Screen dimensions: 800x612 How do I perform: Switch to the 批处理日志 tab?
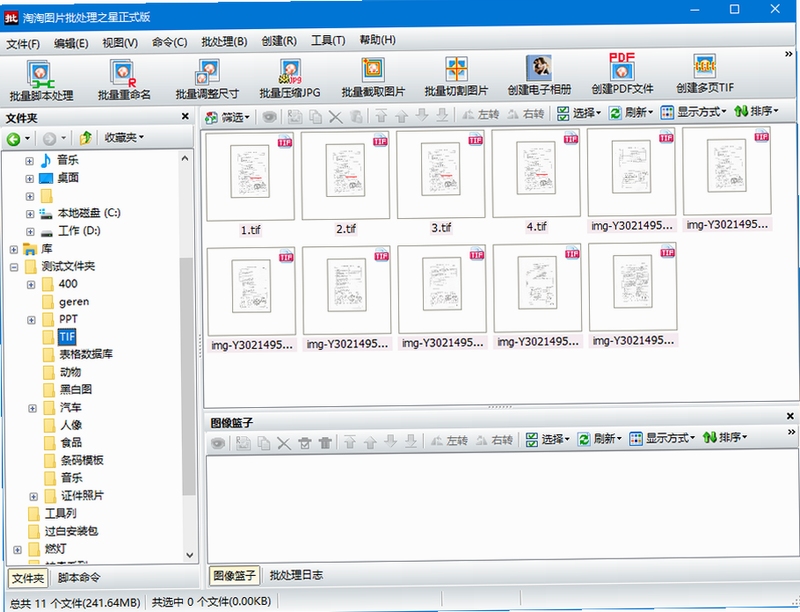pyautogui.click(x=296, y=575)
